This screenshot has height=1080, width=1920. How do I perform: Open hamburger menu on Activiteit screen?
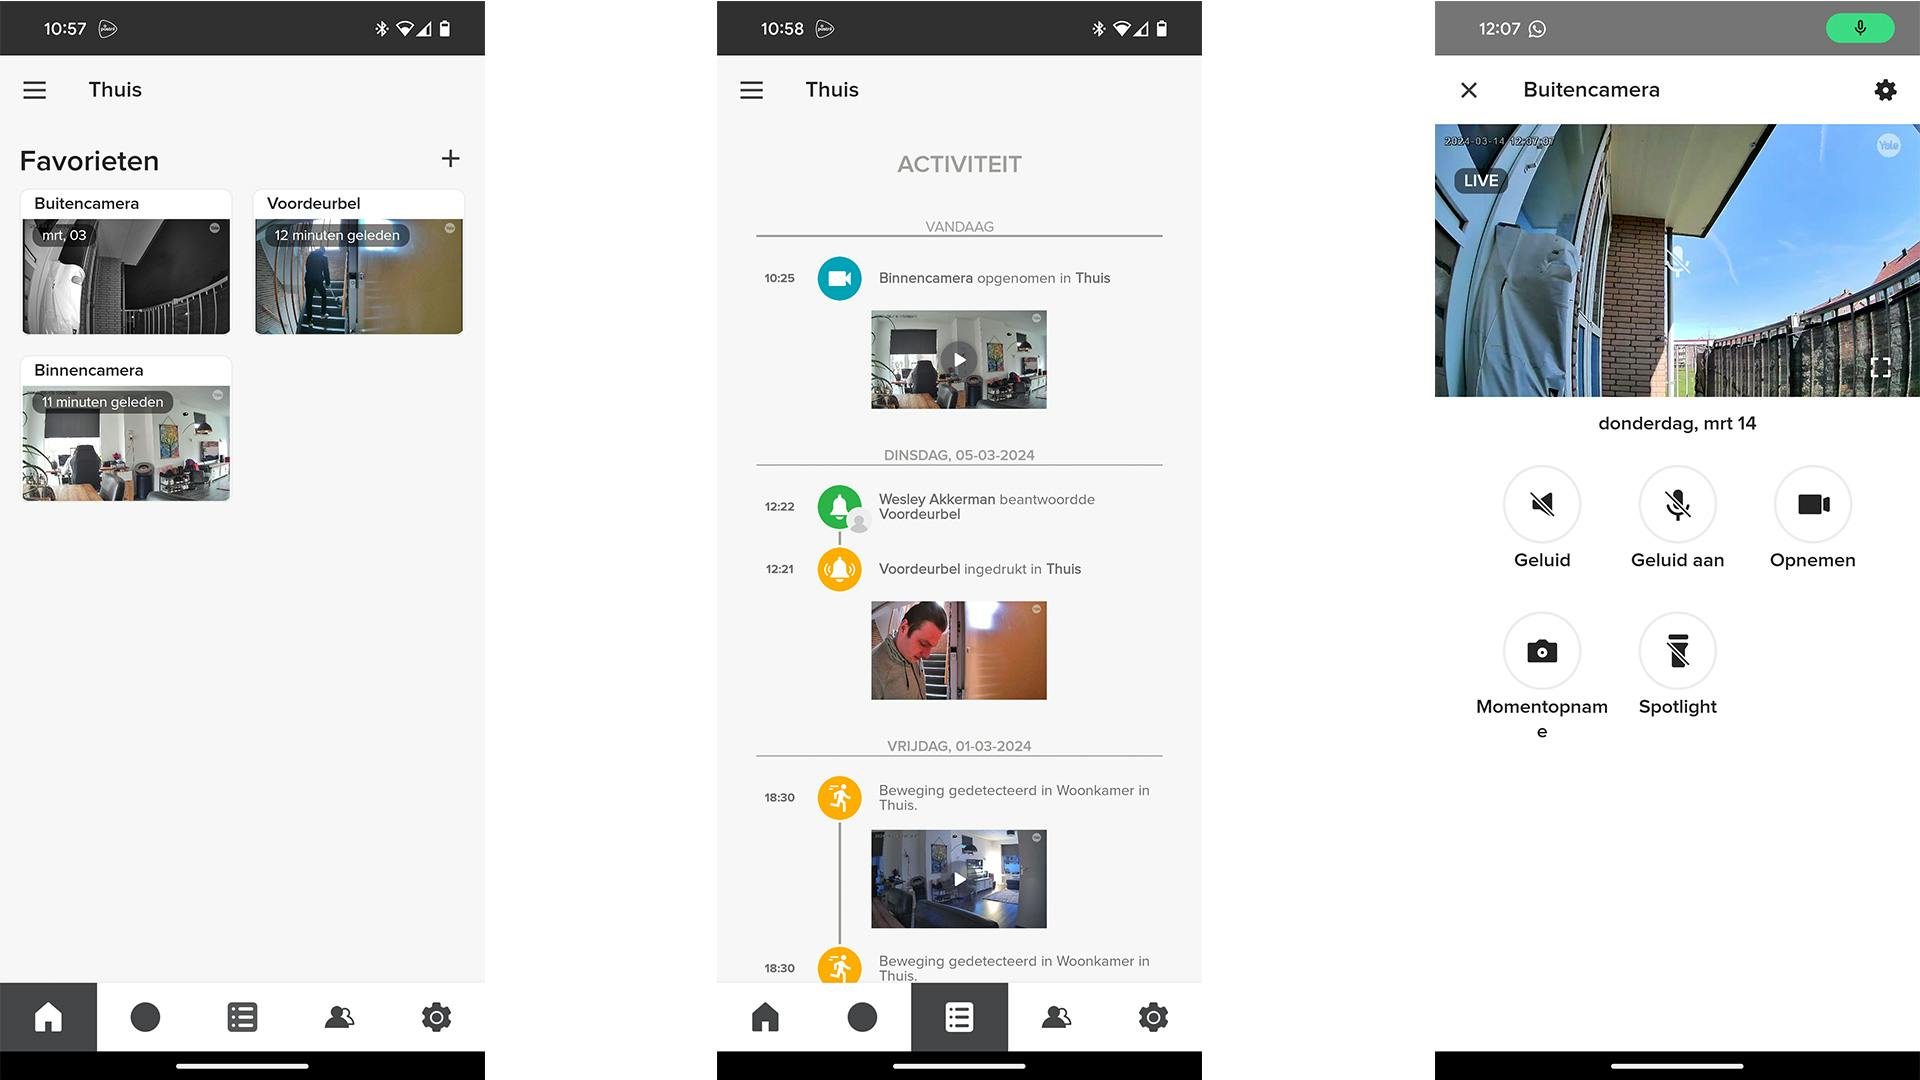(751, 90)
